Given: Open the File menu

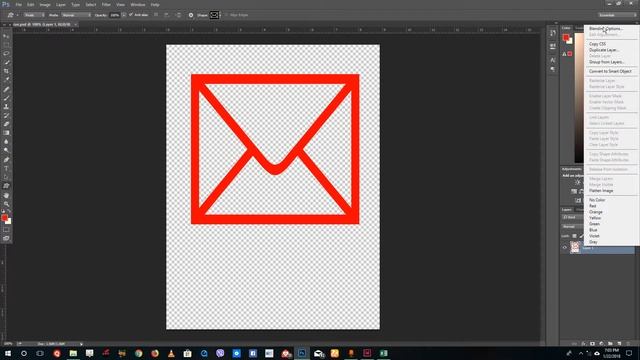Looking at the screenshot, I should click(x=18, y=4).
